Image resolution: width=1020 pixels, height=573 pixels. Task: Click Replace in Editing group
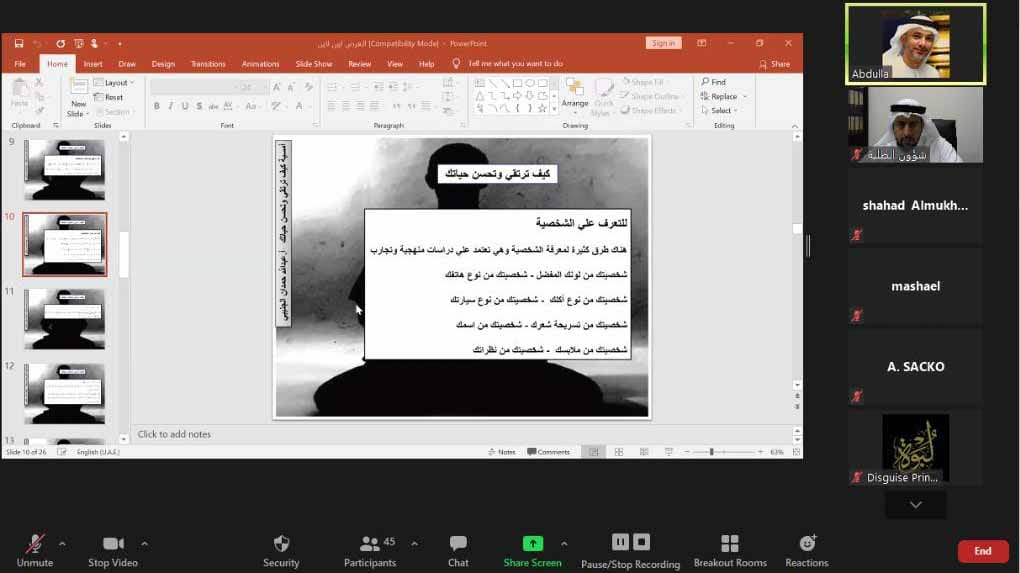pos(719,96)
